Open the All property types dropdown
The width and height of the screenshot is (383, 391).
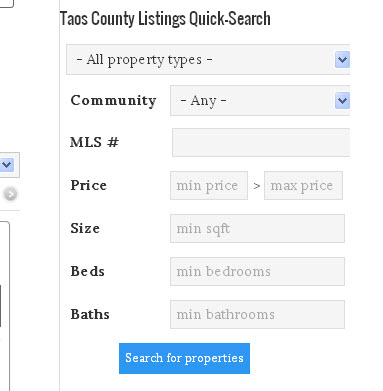[208, 59]
